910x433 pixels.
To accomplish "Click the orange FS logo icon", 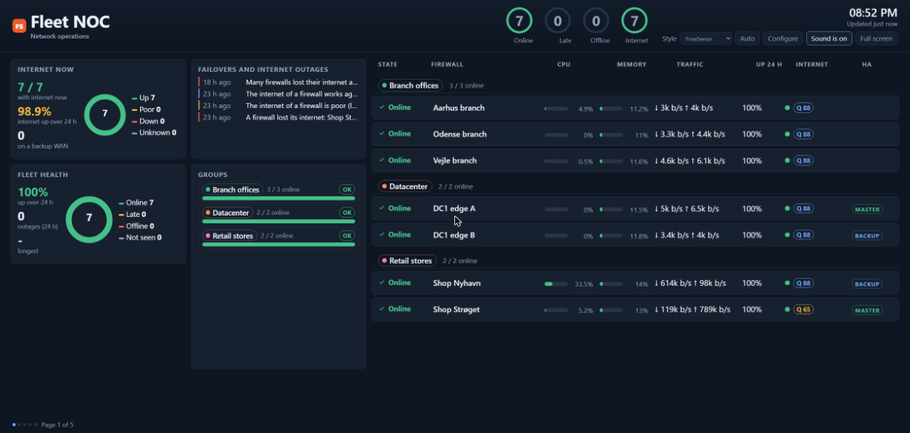I will coord(19,26).
